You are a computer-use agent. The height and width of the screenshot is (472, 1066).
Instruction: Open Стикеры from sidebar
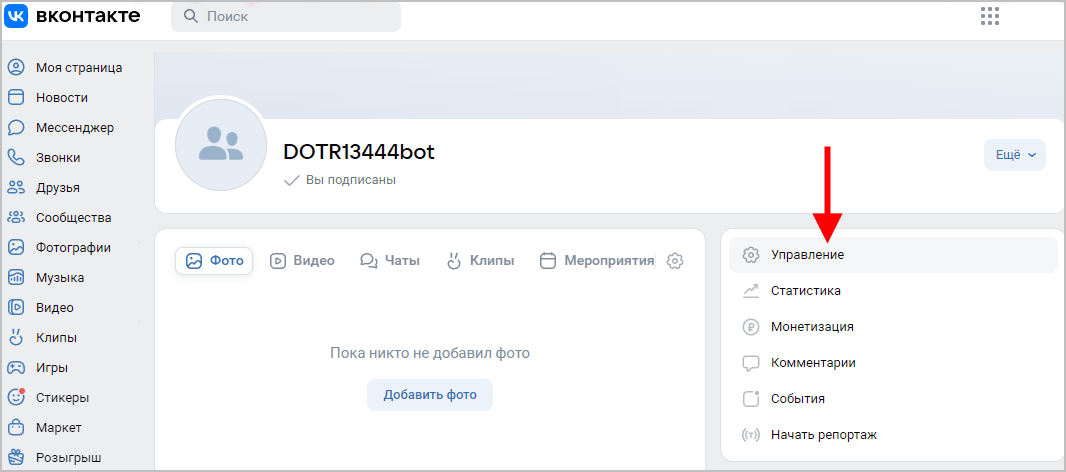63,397
